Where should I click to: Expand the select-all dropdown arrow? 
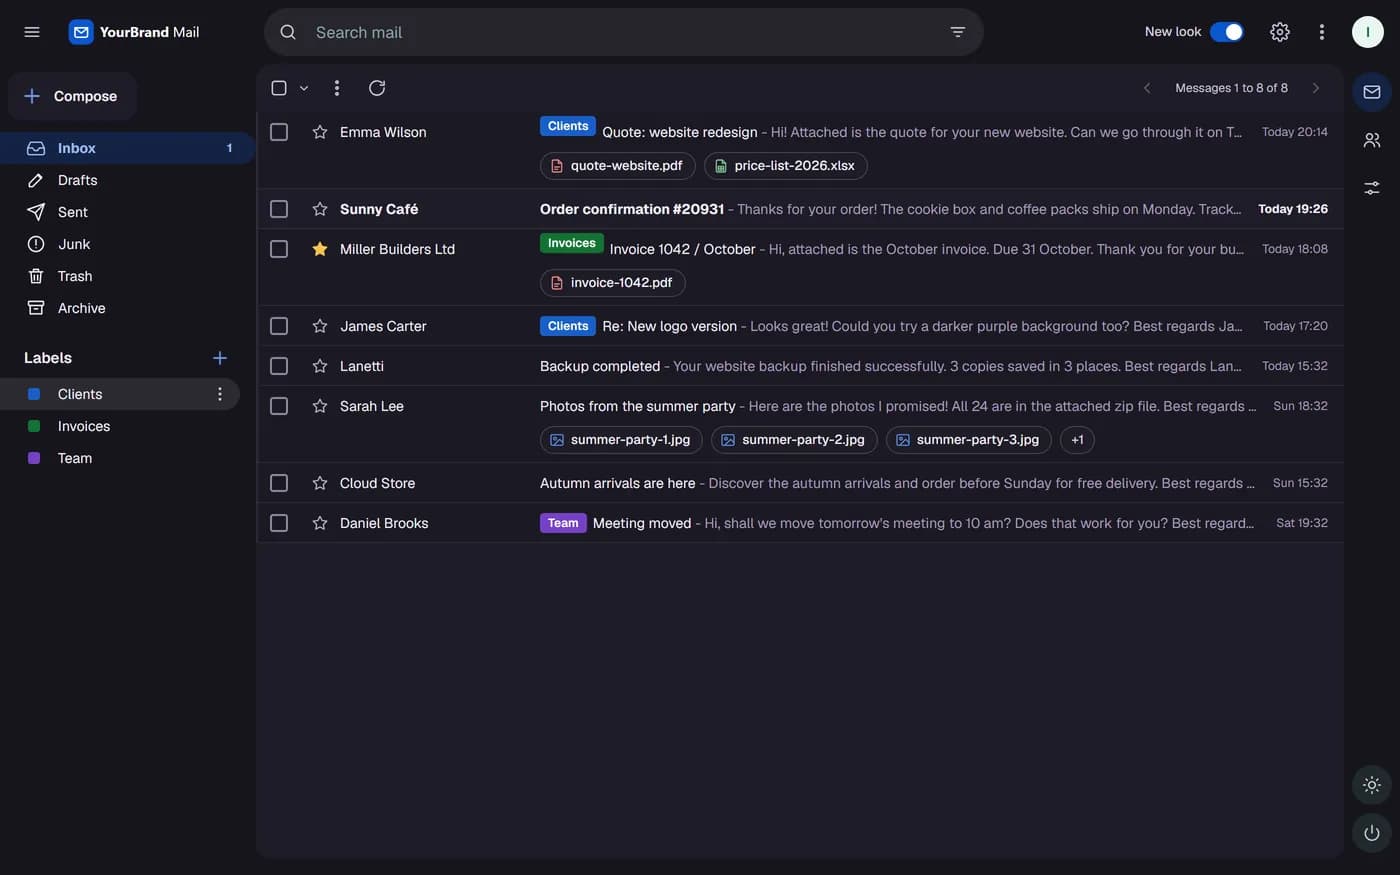click(x=304, y=88)
